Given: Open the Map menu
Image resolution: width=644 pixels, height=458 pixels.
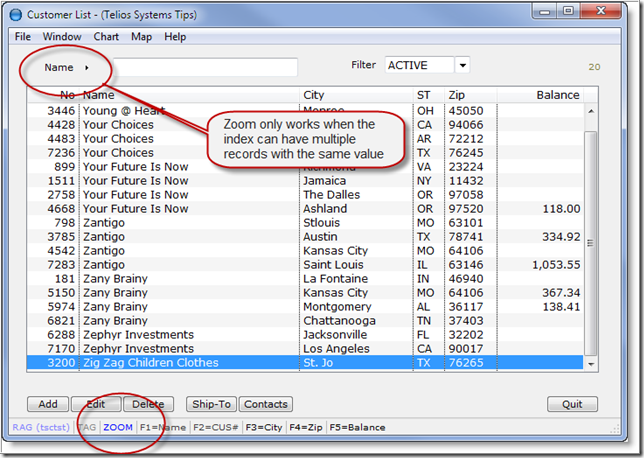Looking at the screenshot, I should [142, 37].
